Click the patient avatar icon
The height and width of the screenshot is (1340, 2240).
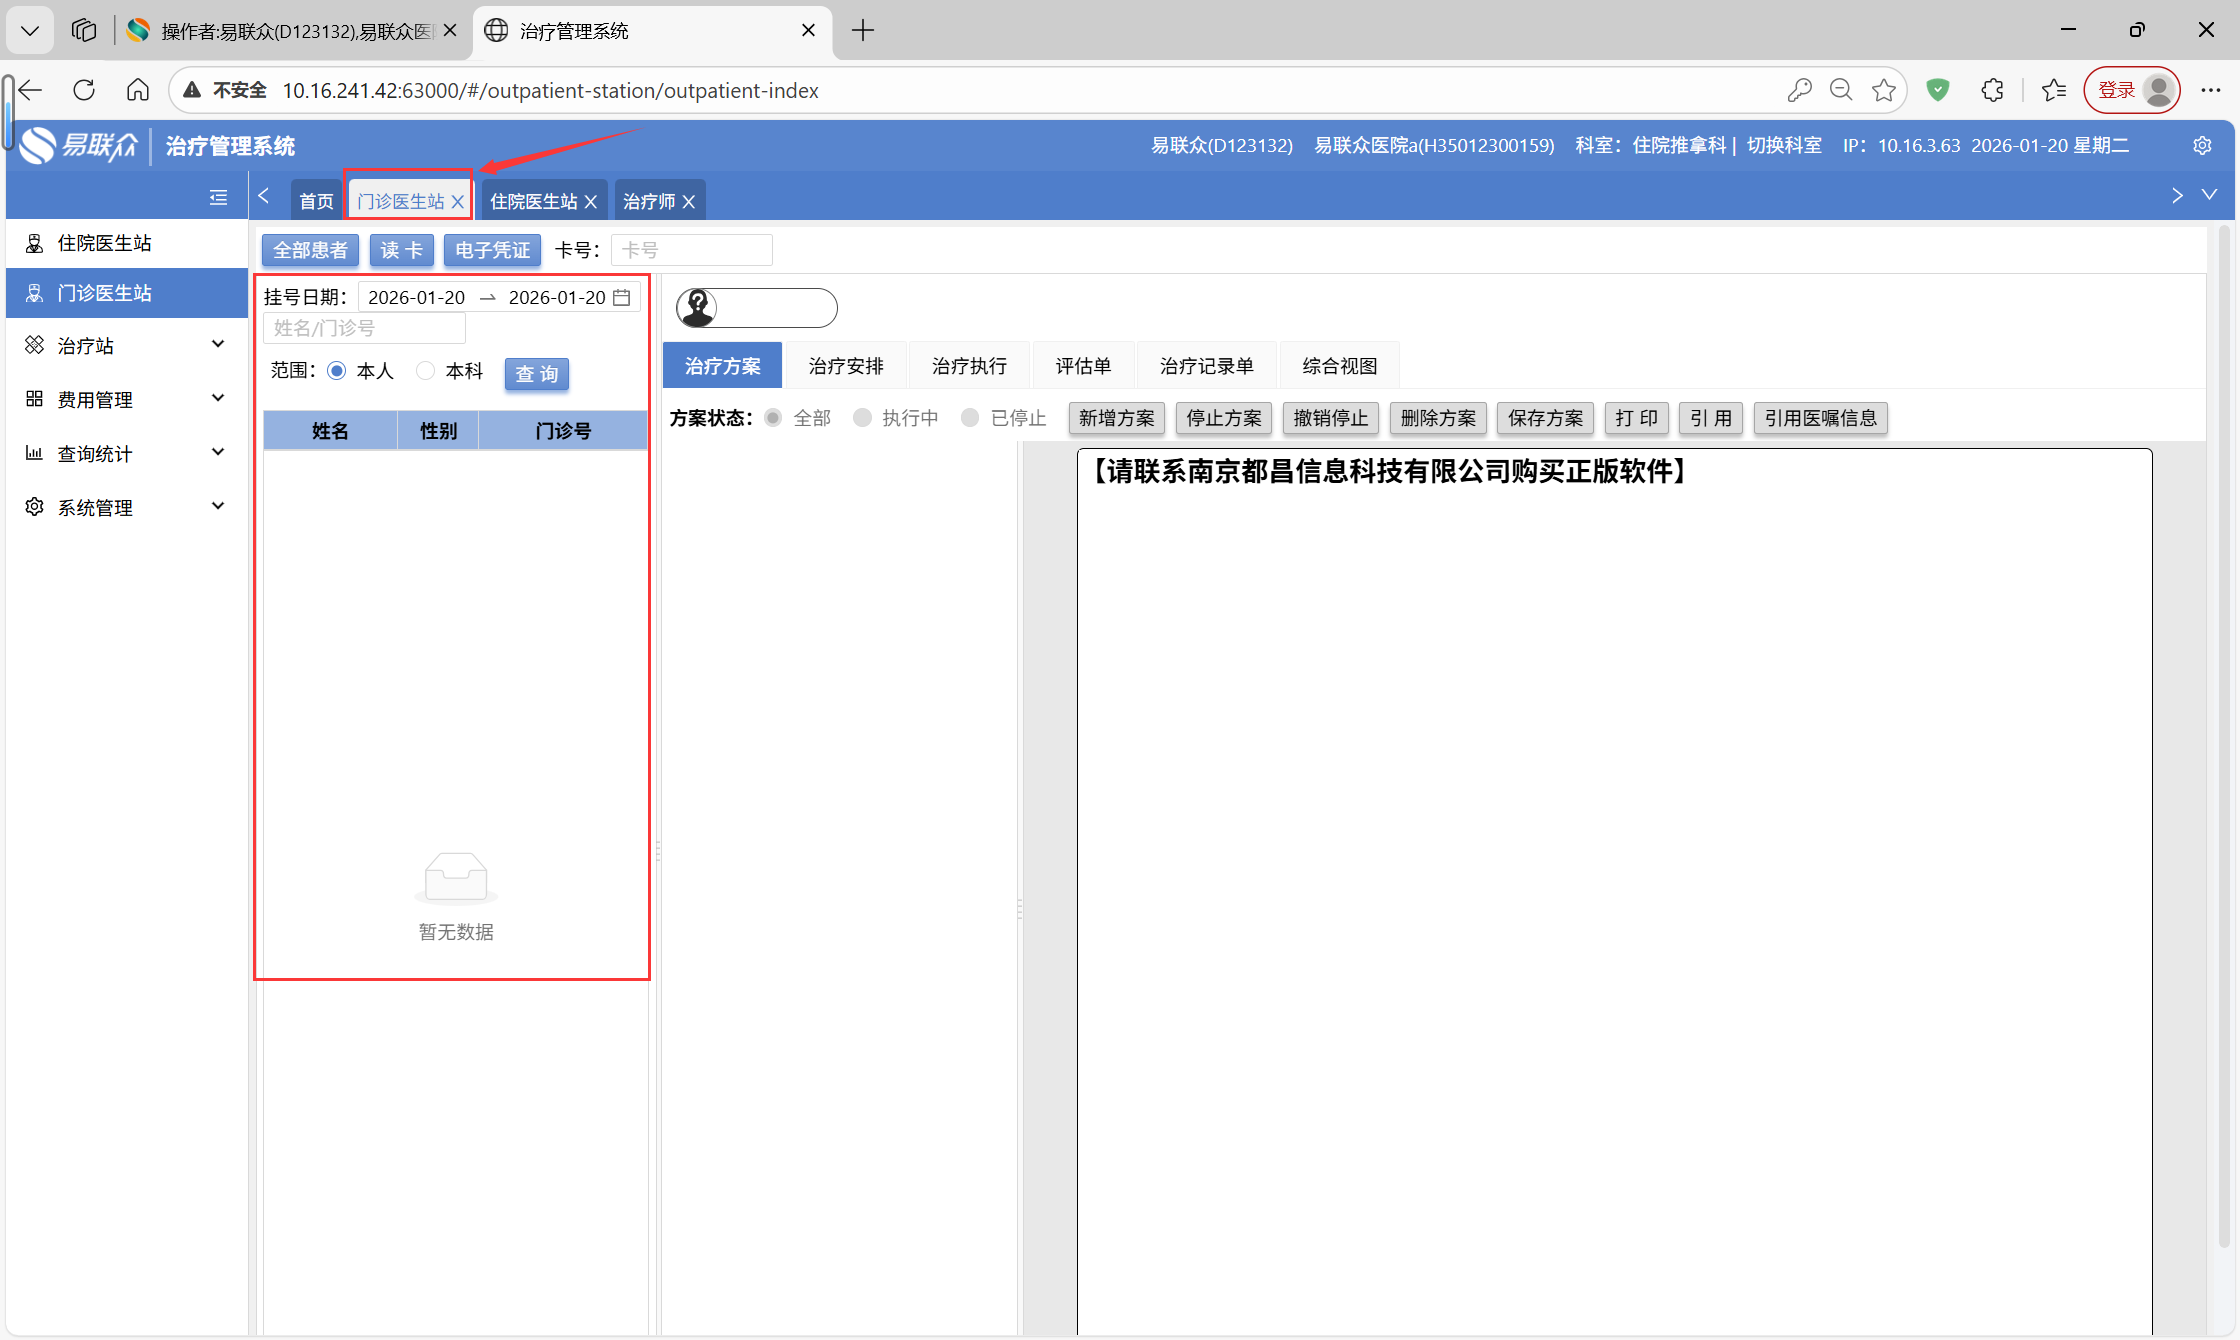pyautogui.click(x=698, y=307)
